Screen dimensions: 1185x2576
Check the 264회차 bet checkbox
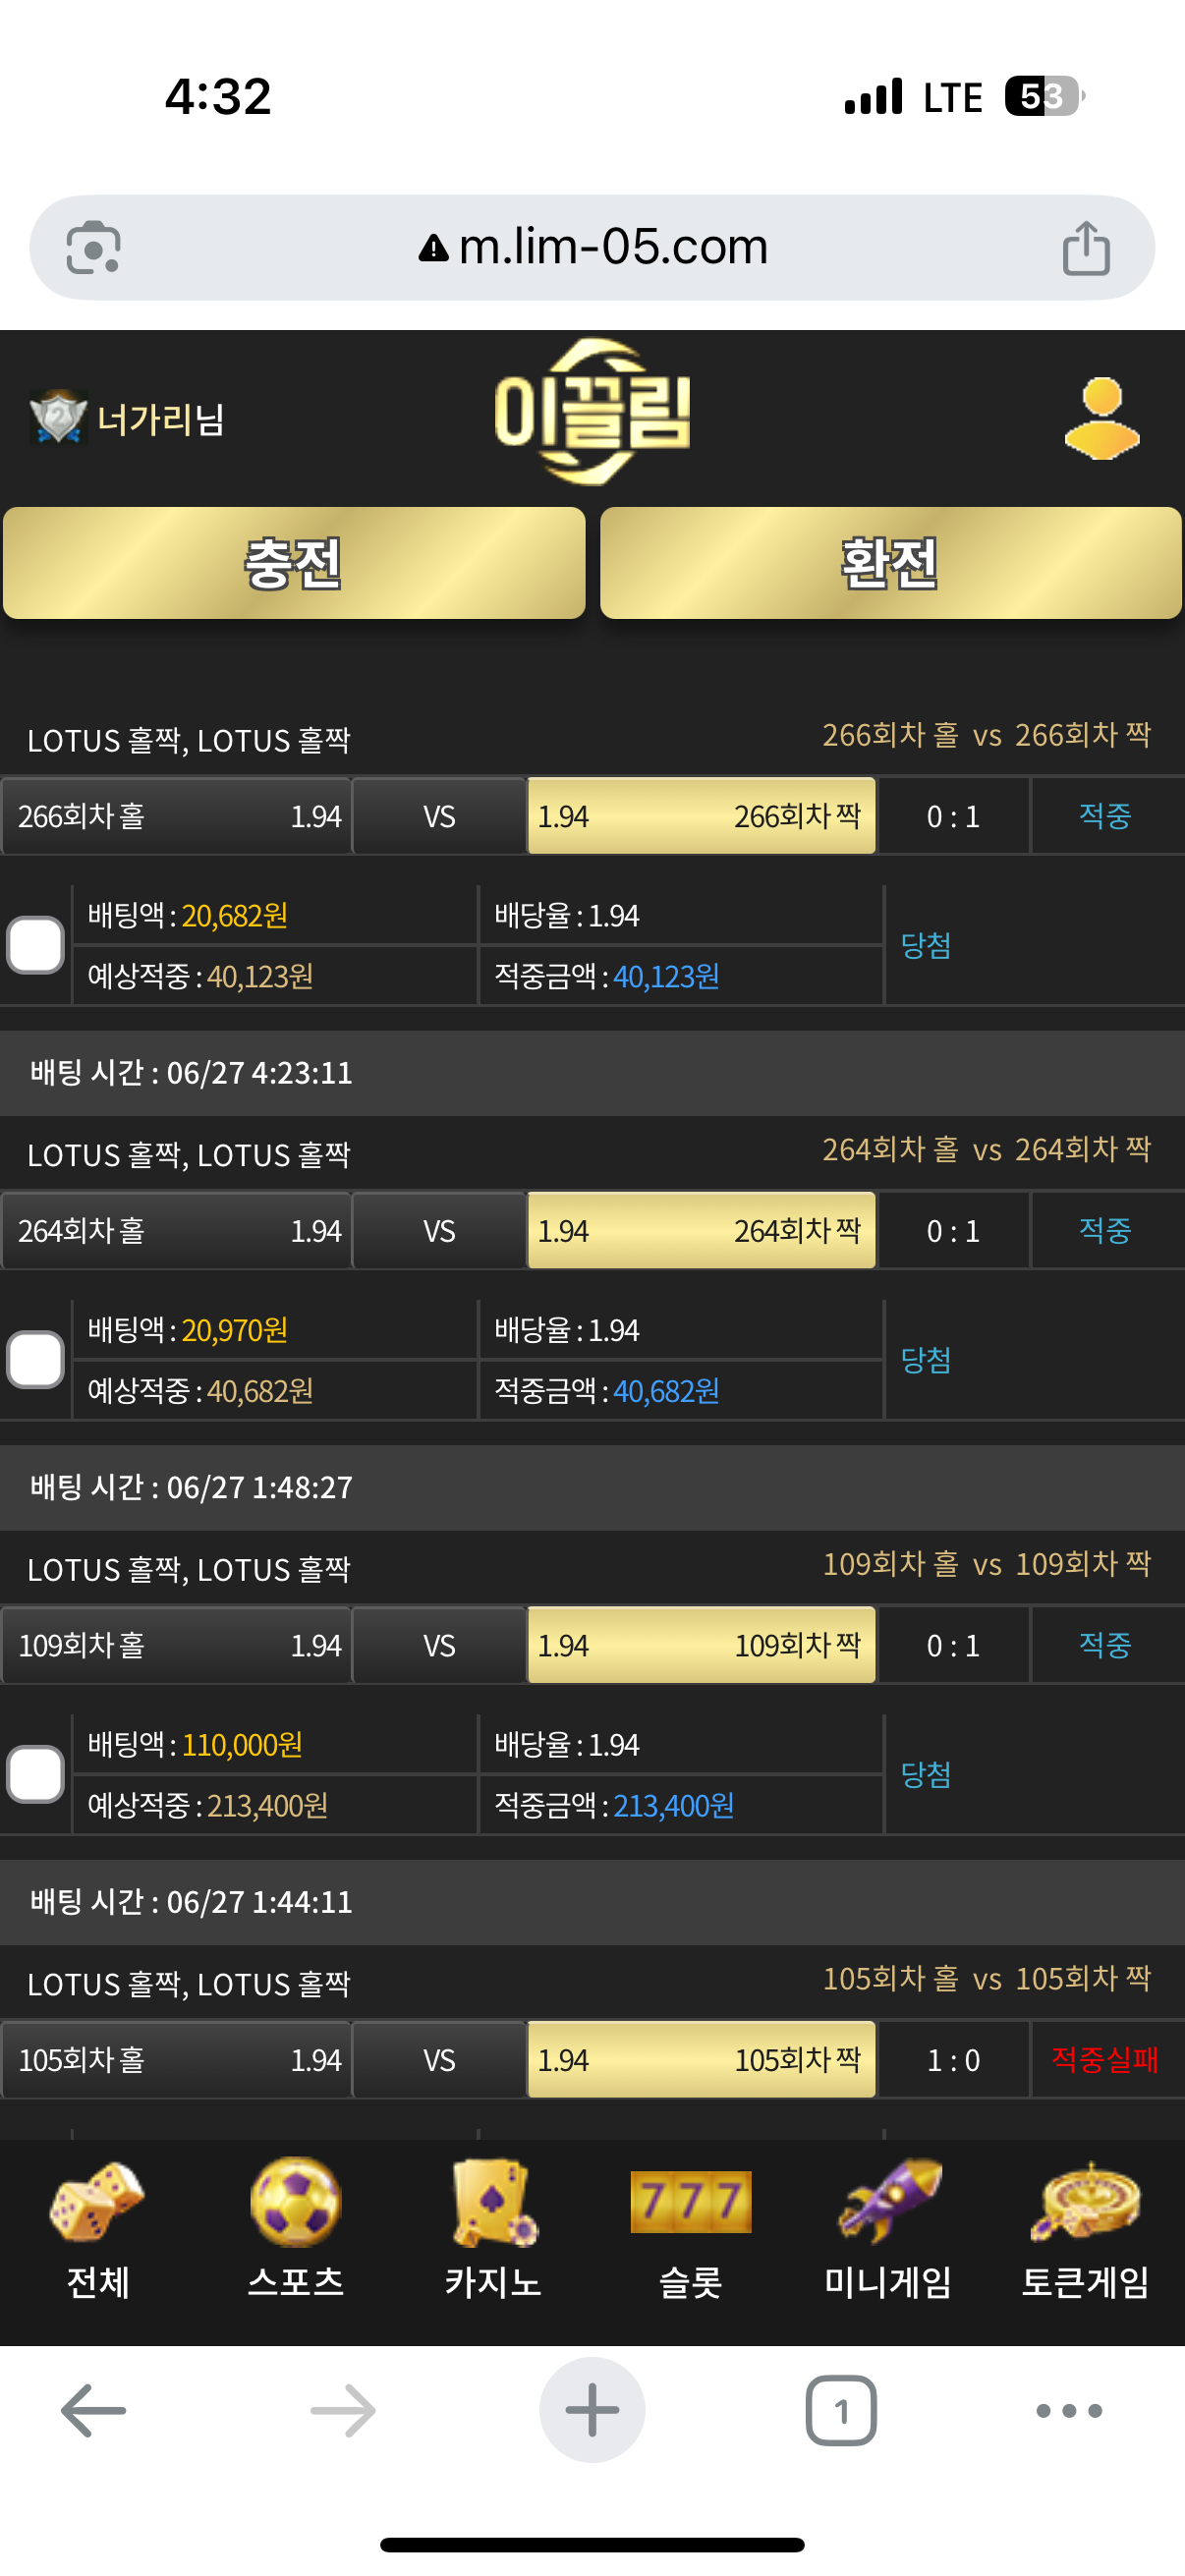(x=36, y=1360)
